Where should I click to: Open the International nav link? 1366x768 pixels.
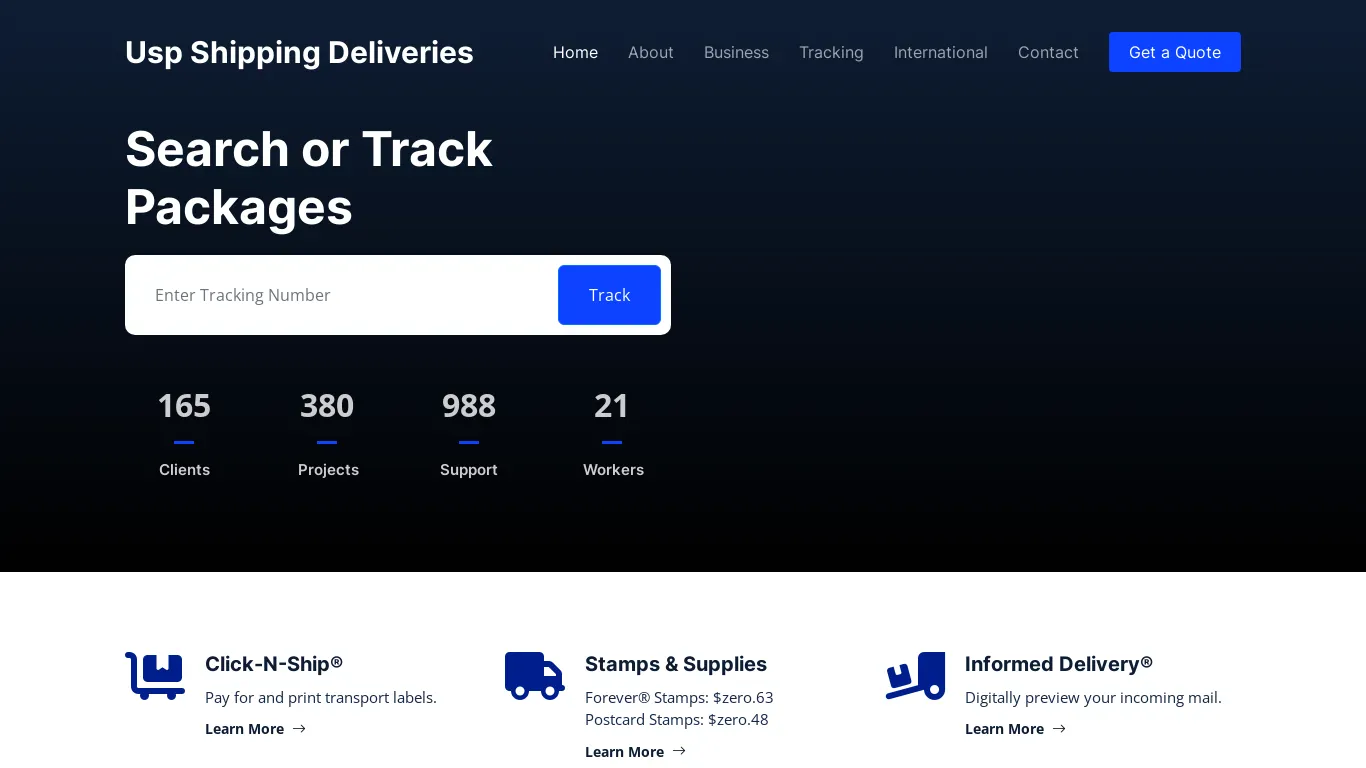click(x=940, y=52)
